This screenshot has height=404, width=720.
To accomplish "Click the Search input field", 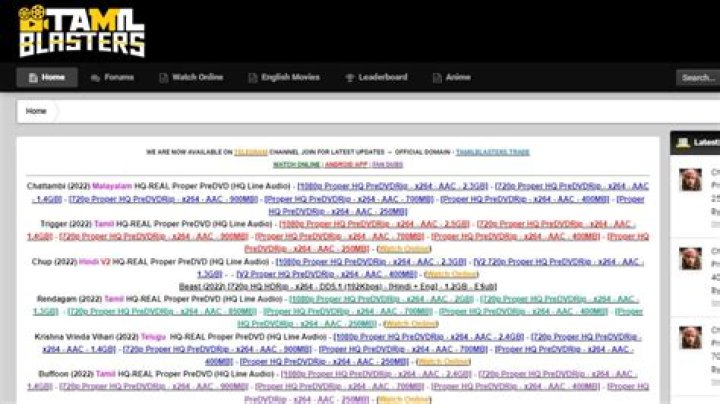I will click(697, 77).
